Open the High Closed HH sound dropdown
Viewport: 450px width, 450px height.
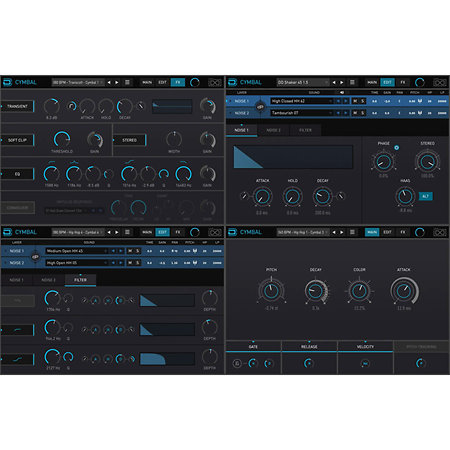302,101
